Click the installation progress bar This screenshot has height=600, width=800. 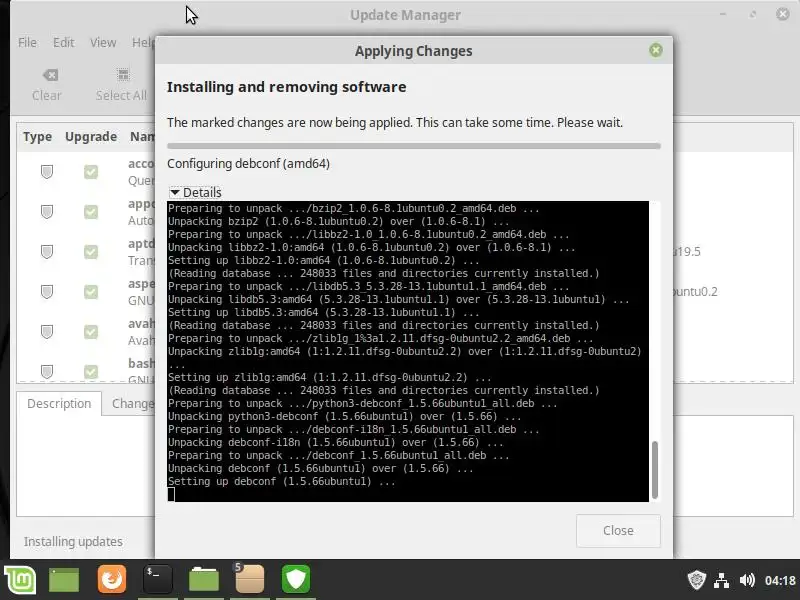[x=414, y=146]
